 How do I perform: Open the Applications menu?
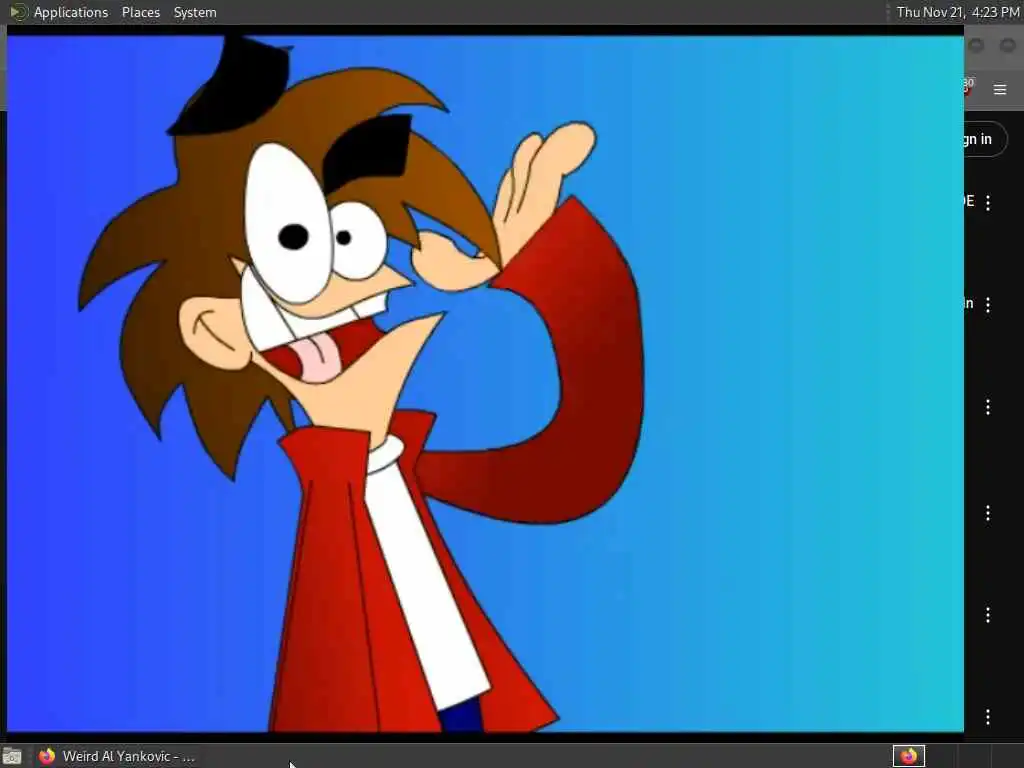tap(71, 12)
